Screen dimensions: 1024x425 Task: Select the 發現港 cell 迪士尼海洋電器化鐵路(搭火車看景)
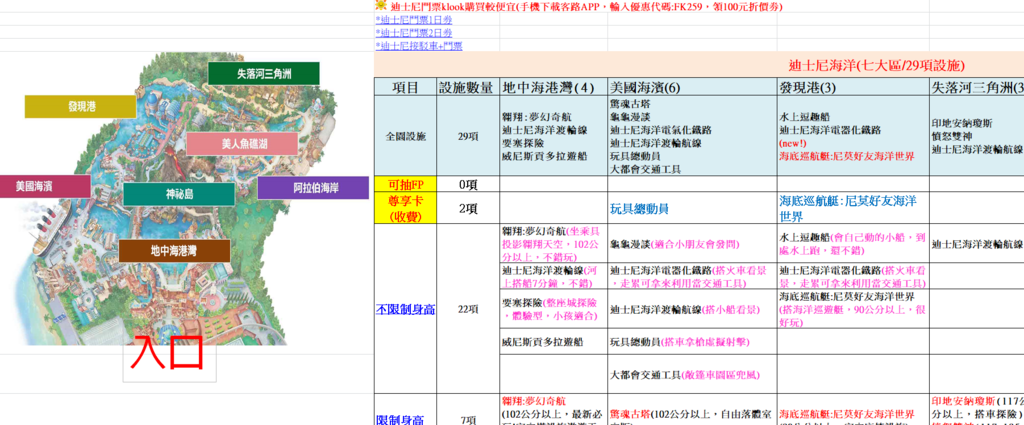point(853,276)
